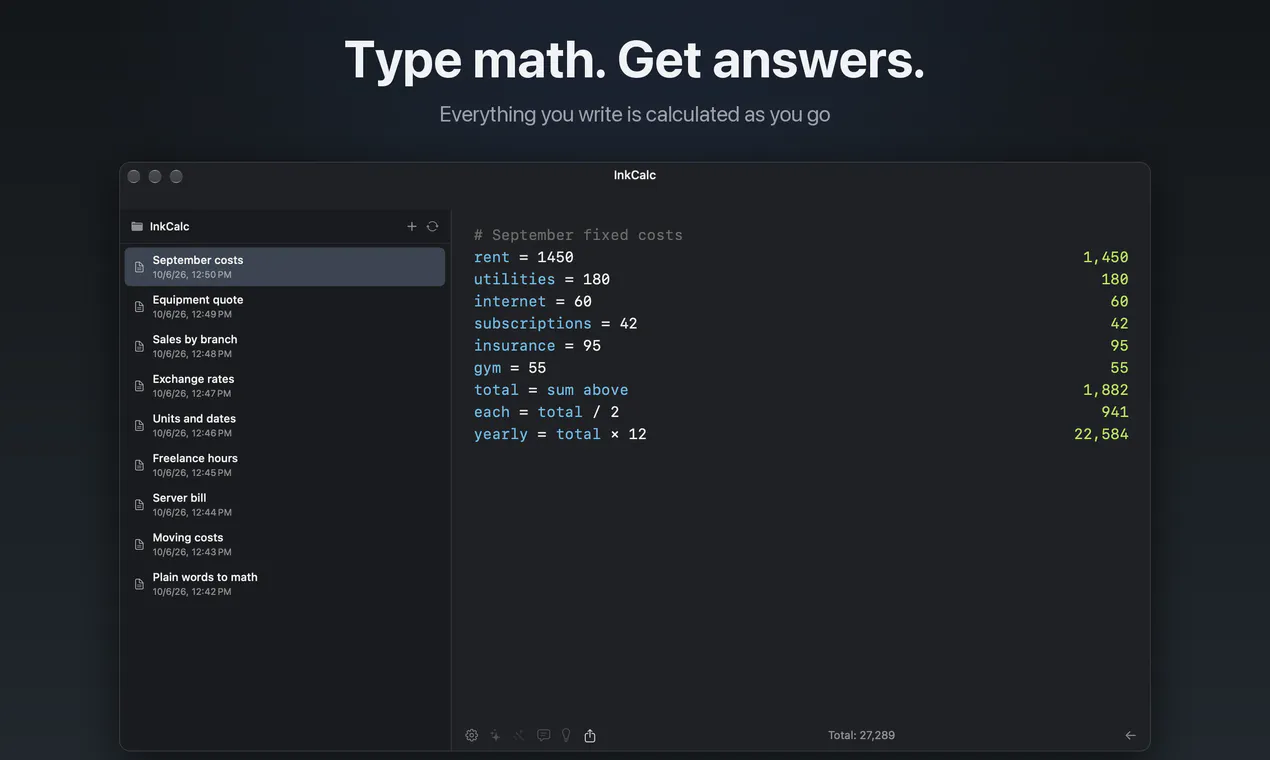This screenshot has height=760, width=1270.
Task: Click the result value 1,450
Action: click(1106, 257)
